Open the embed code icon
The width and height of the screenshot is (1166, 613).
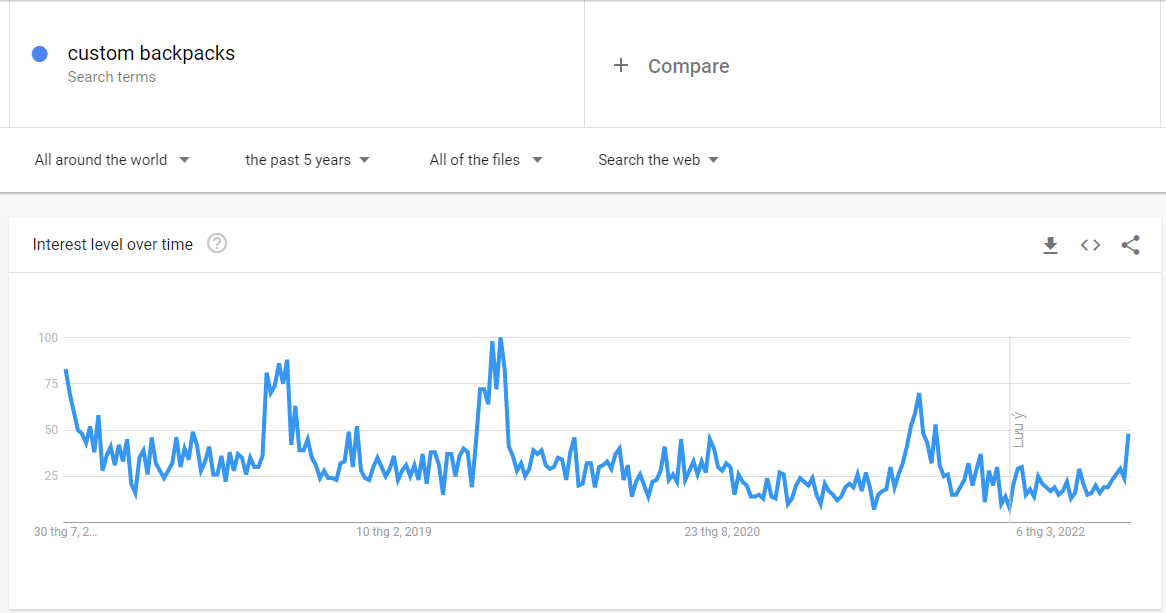coord(1090,245)
